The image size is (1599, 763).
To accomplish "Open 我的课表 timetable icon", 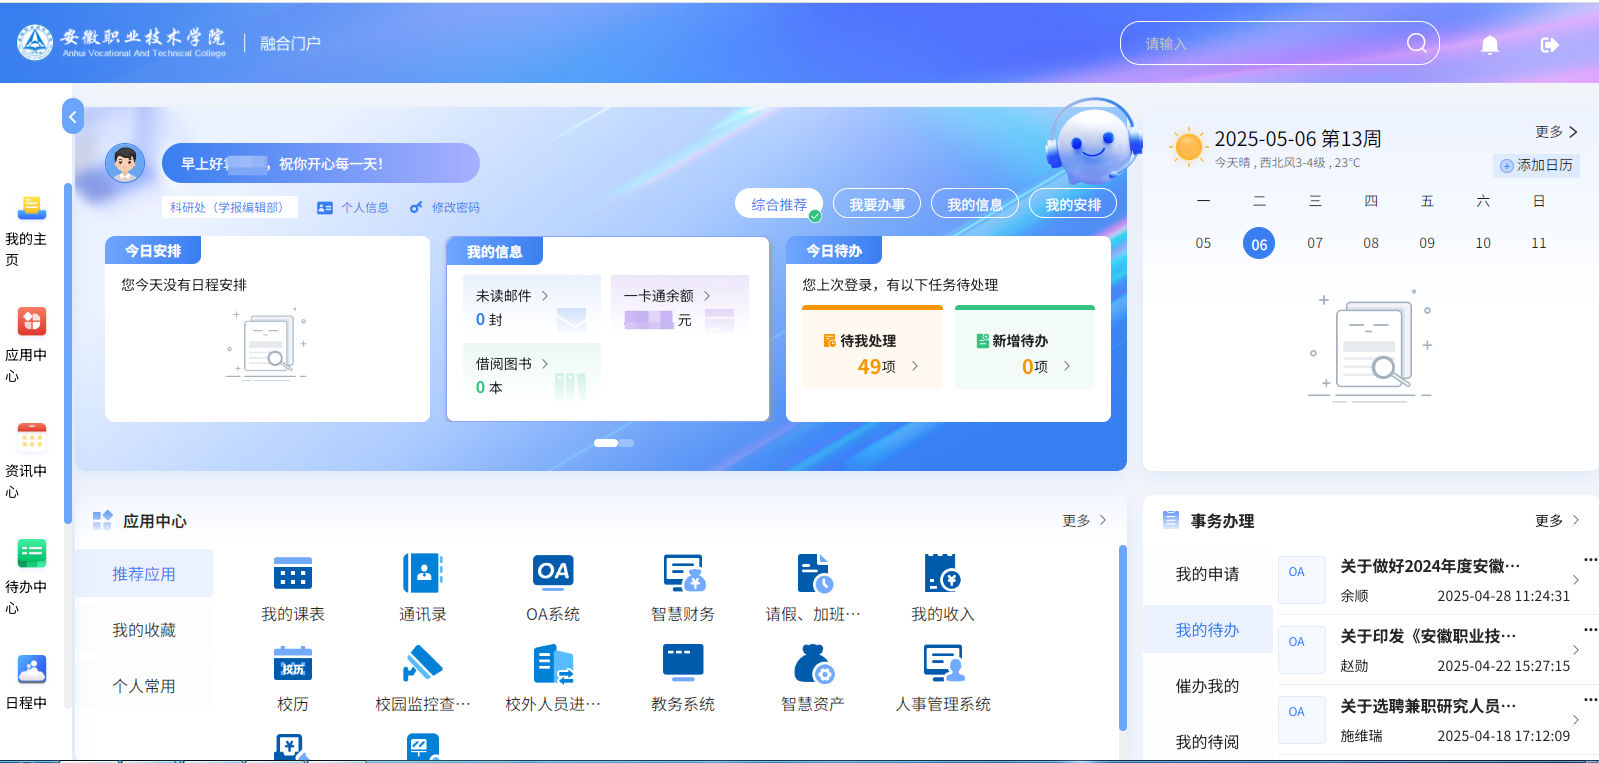I will pos(293,574).
